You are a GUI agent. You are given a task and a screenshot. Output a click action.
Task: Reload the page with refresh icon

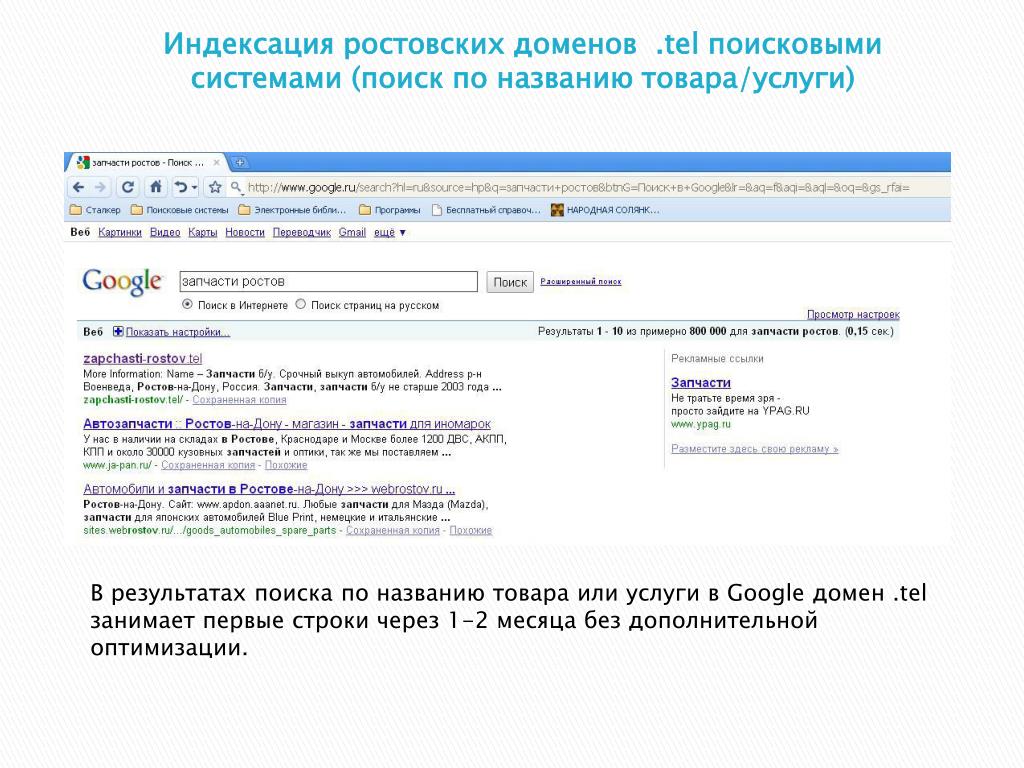pos(128,187)
